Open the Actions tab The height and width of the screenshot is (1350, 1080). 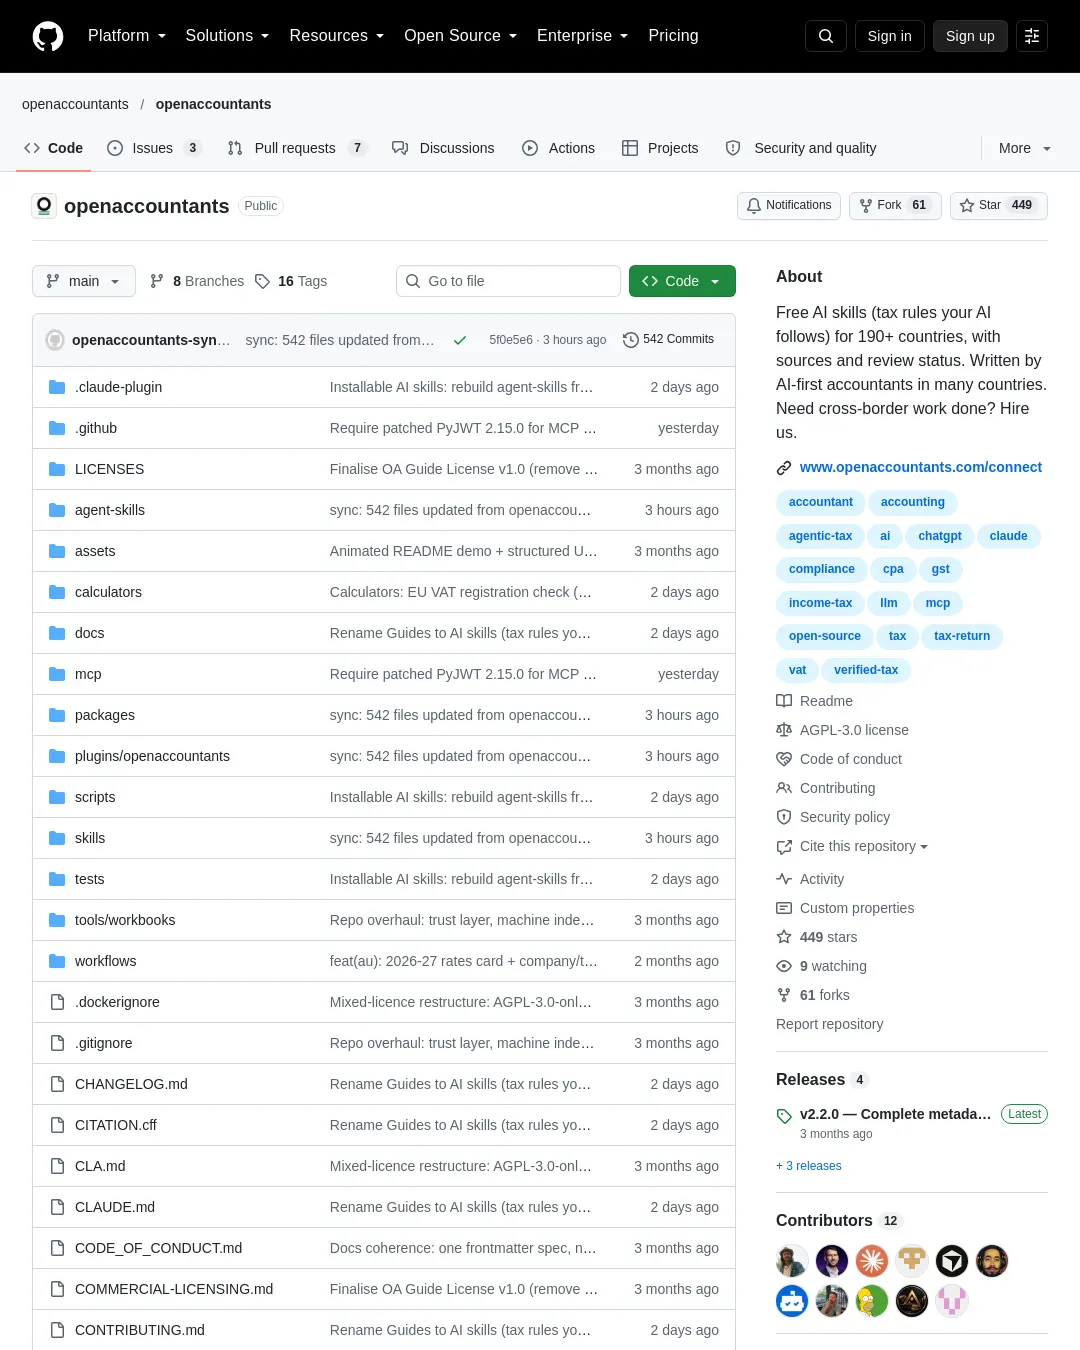pos(559,148)
